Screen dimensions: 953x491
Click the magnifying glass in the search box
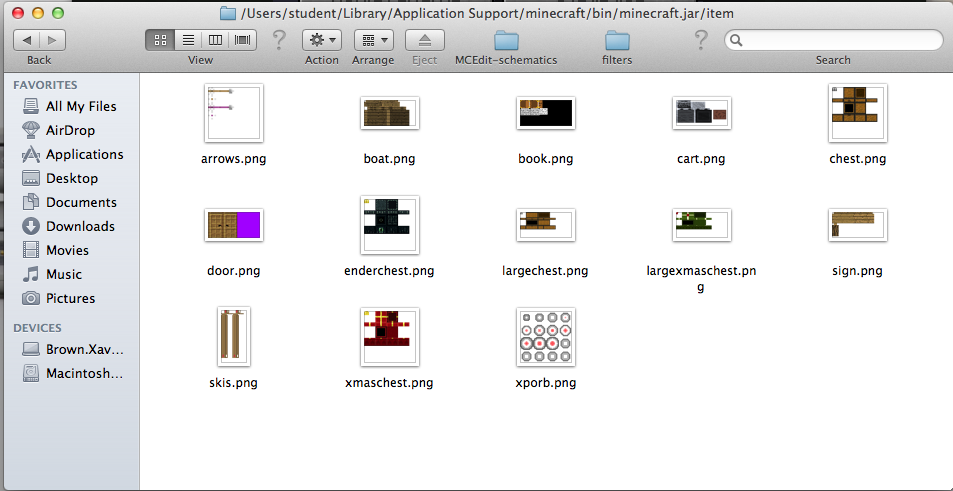pos(736,41)
